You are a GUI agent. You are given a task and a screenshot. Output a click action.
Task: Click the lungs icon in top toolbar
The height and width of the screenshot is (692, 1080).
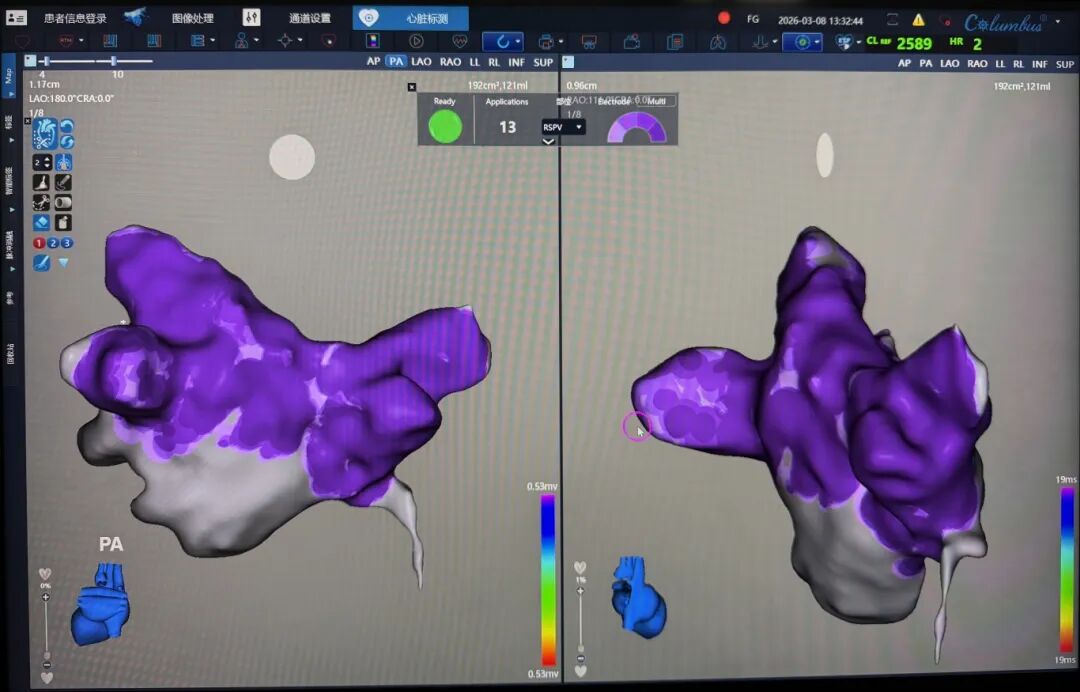[718, 42]
